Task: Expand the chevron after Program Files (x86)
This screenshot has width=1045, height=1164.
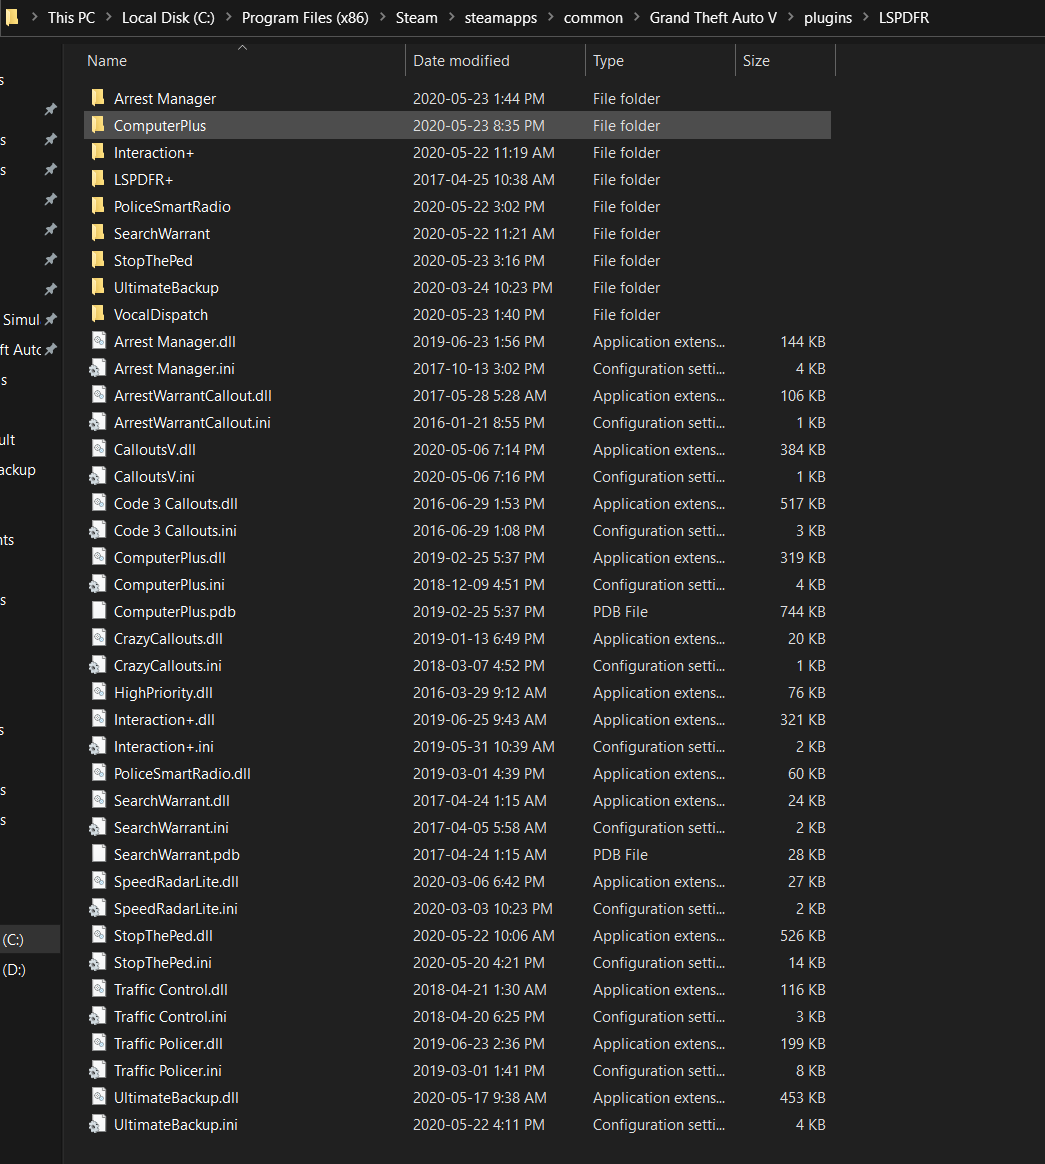Action: pos(382,17)
